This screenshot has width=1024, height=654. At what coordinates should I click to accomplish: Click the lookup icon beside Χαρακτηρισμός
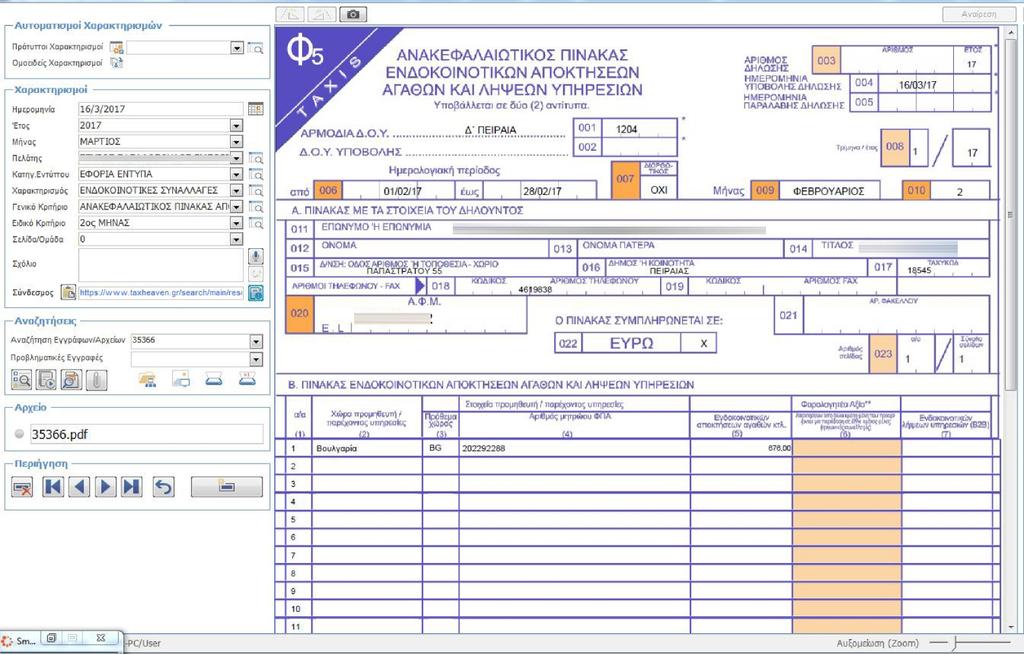pyautogui.click(x=255, y=191)
